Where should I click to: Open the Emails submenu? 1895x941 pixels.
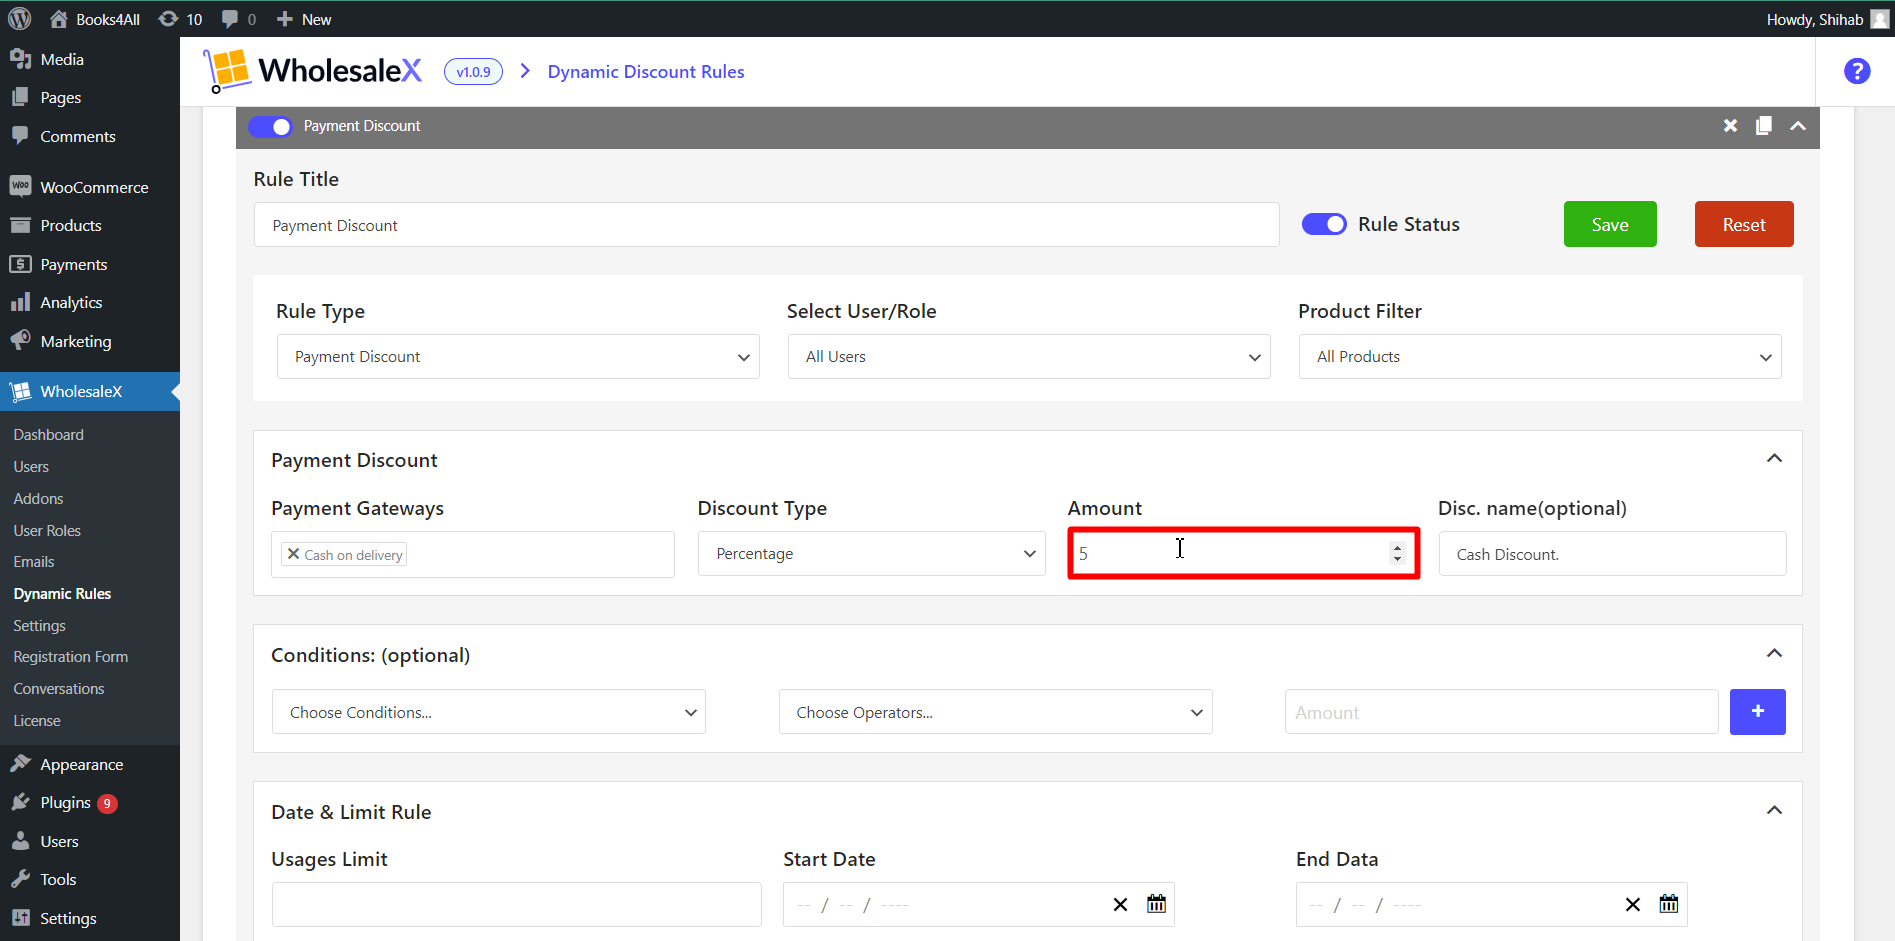pos(34,562)
